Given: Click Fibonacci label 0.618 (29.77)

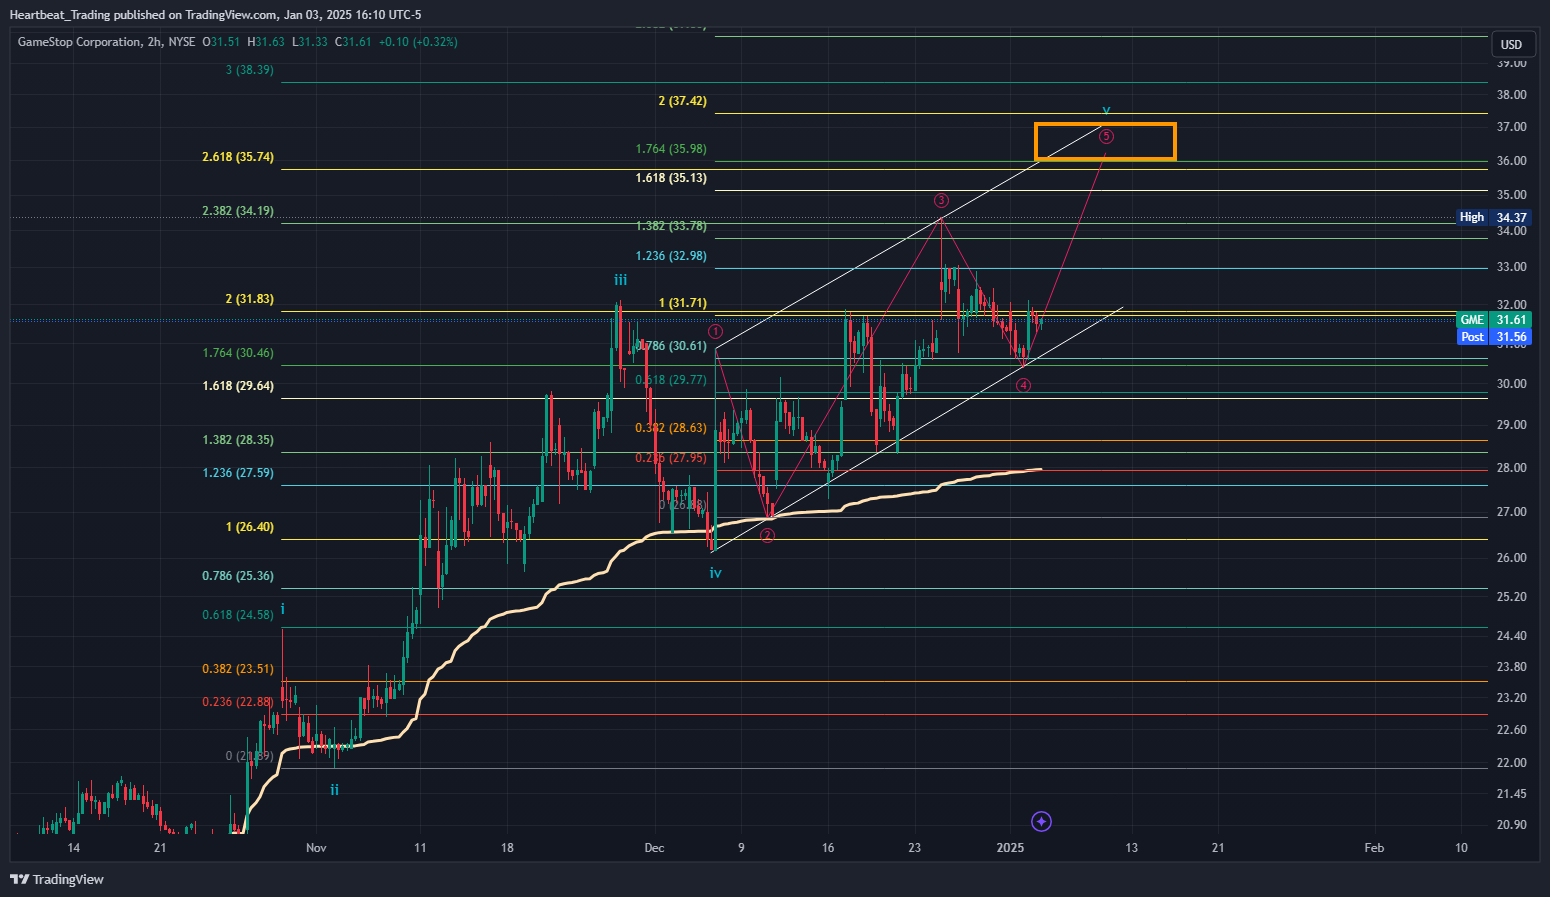Looking at the screenshot, I should pos(671,380).
